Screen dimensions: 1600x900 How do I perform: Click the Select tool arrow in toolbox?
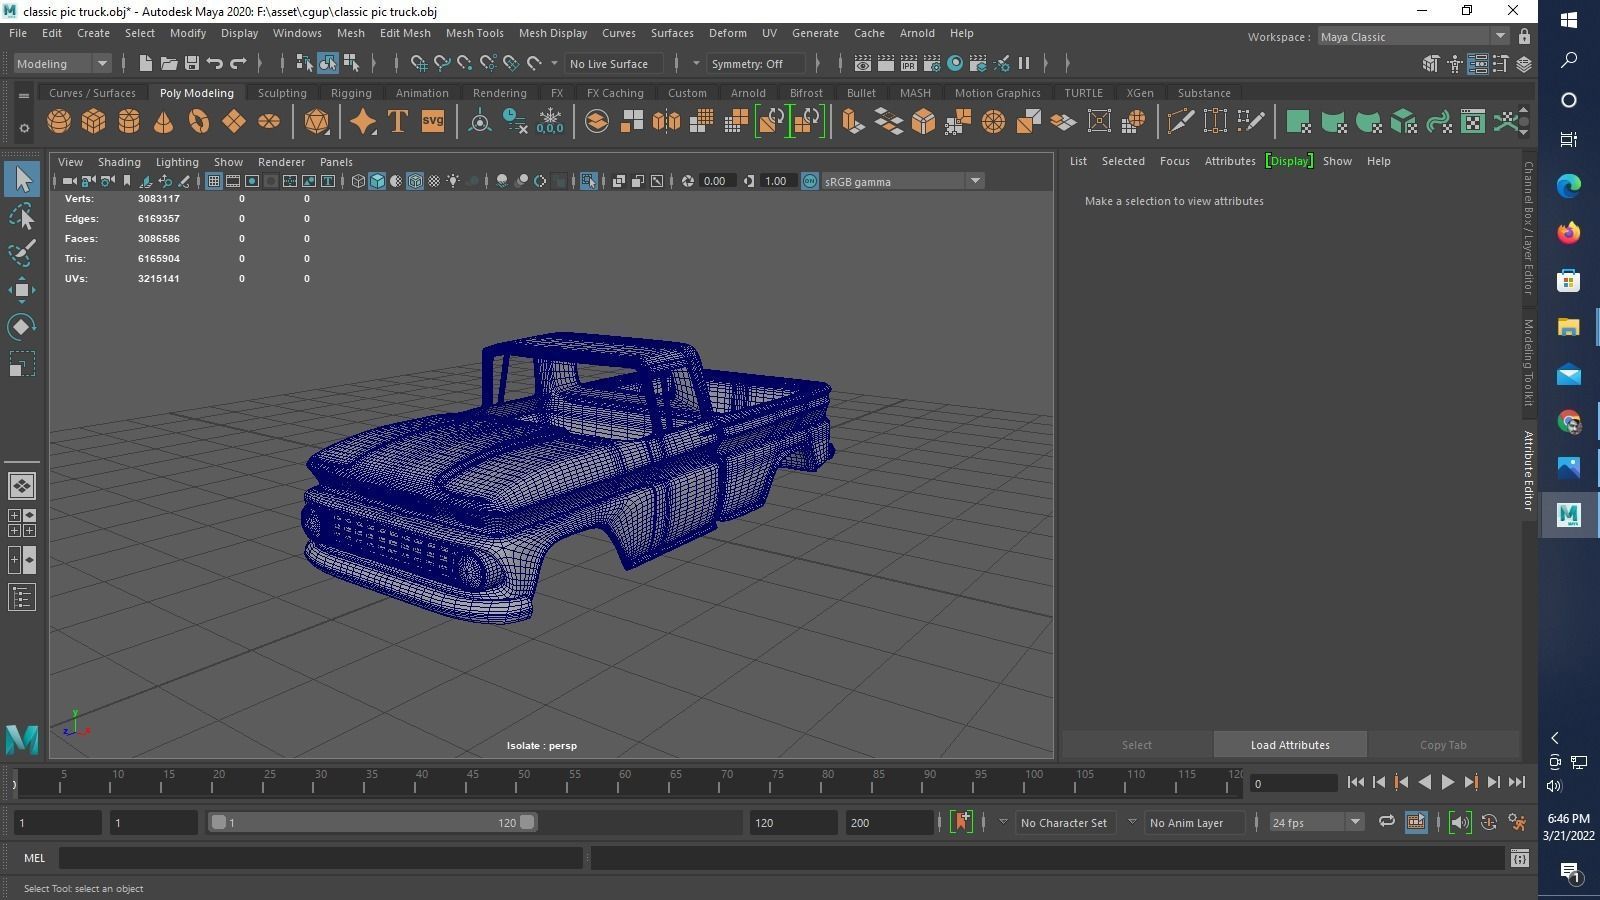pos(22,179)
